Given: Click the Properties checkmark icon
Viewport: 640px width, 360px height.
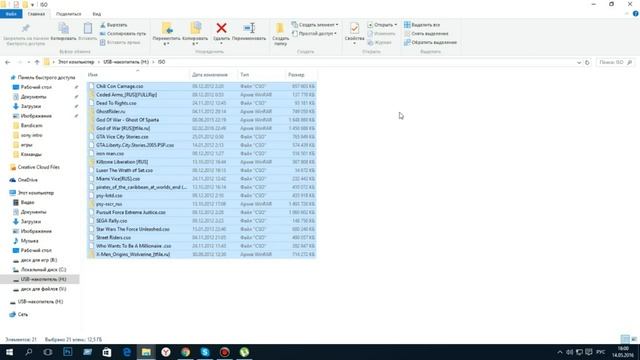Looking at the screenshot, I should (x=354, y=28).
